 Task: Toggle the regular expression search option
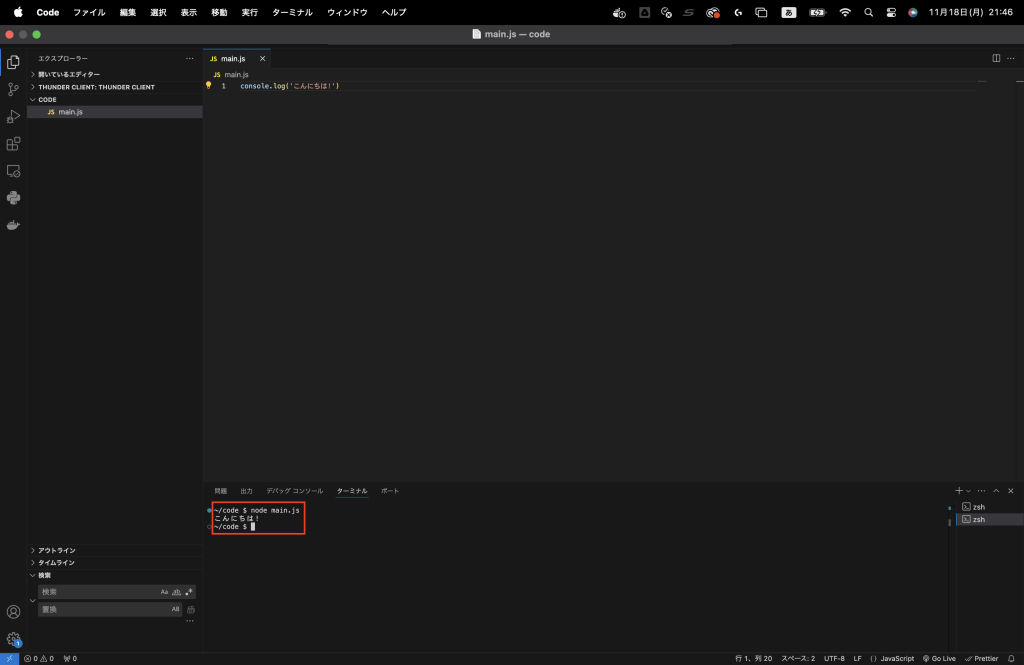coord(188,592)
